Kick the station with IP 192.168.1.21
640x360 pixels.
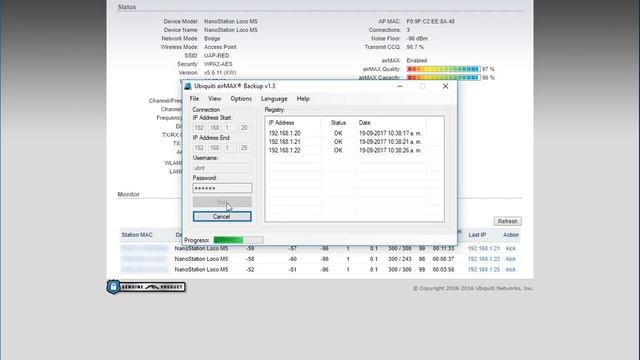[x=511, y=249]
